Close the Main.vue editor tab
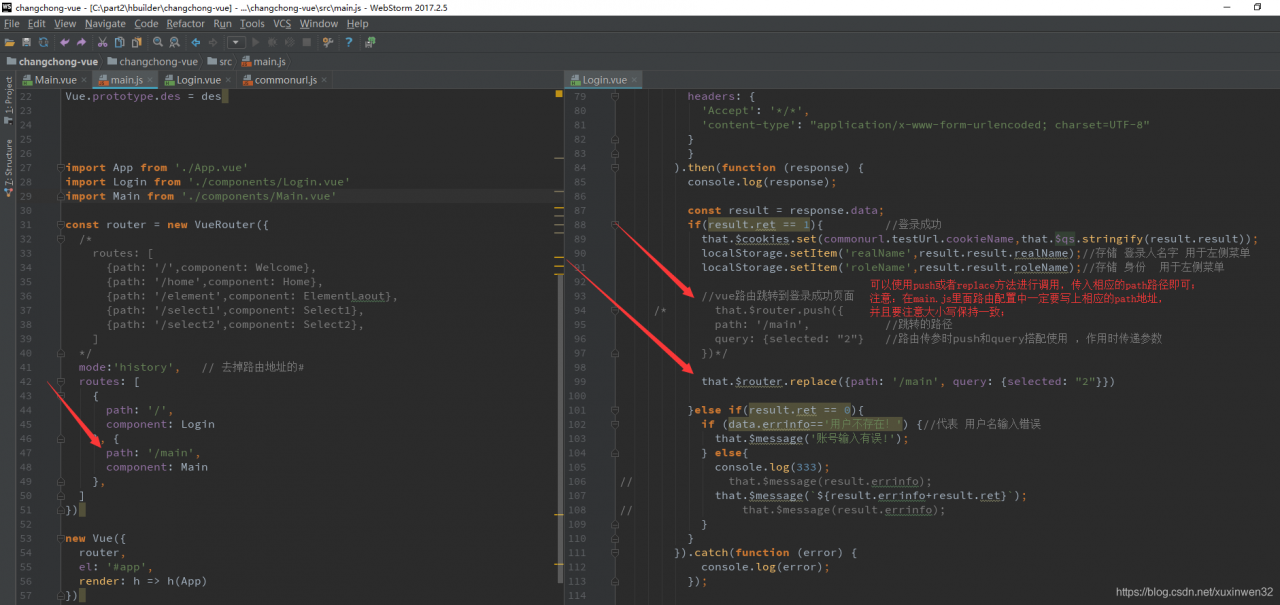The height and width of the screenshot is (605, 1280). (84, 80)
